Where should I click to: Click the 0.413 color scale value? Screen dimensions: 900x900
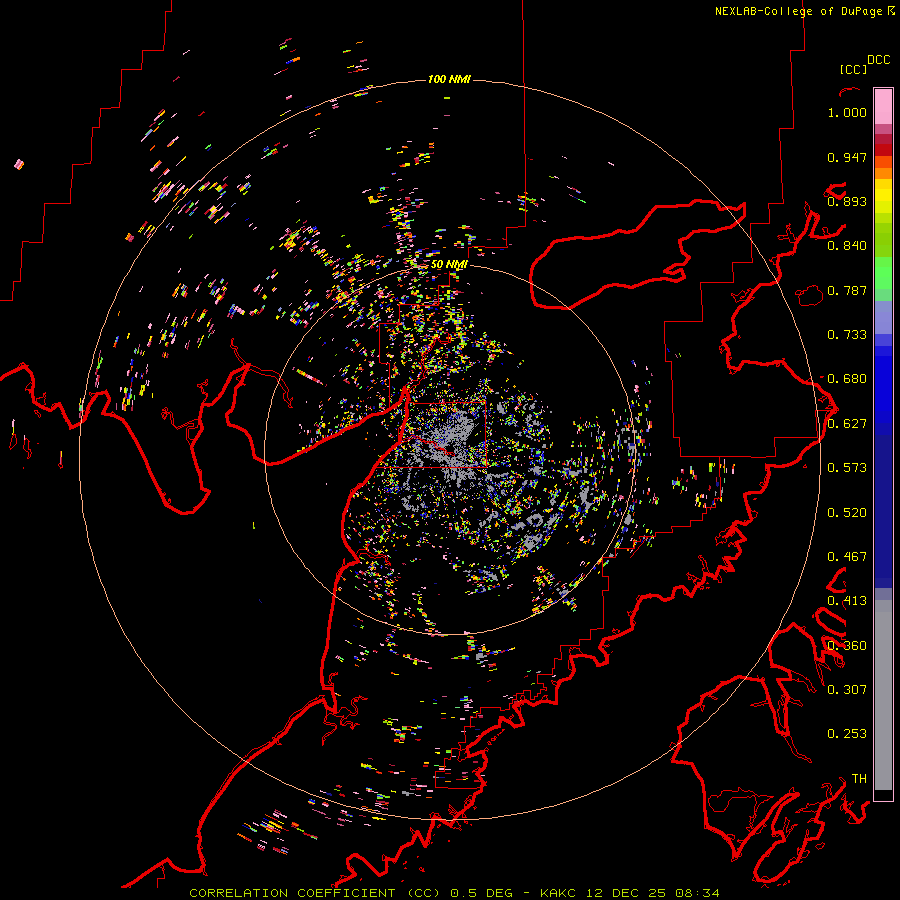(847, 601)
